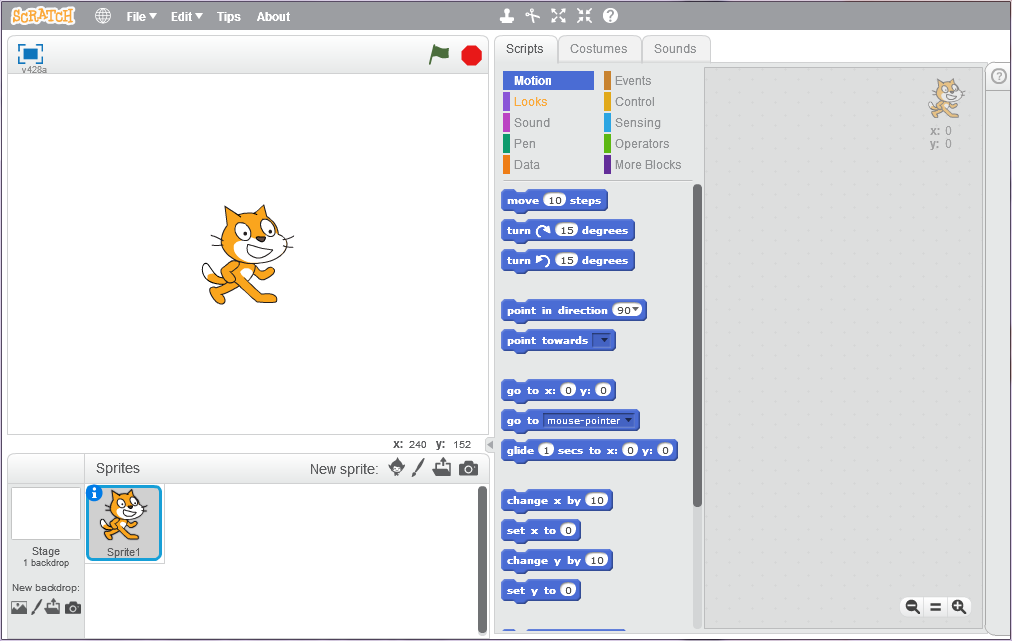The width and height of the screenshot is (1012, 641).
Task: Select the More Blocks category
Action: tap(647, 165)
